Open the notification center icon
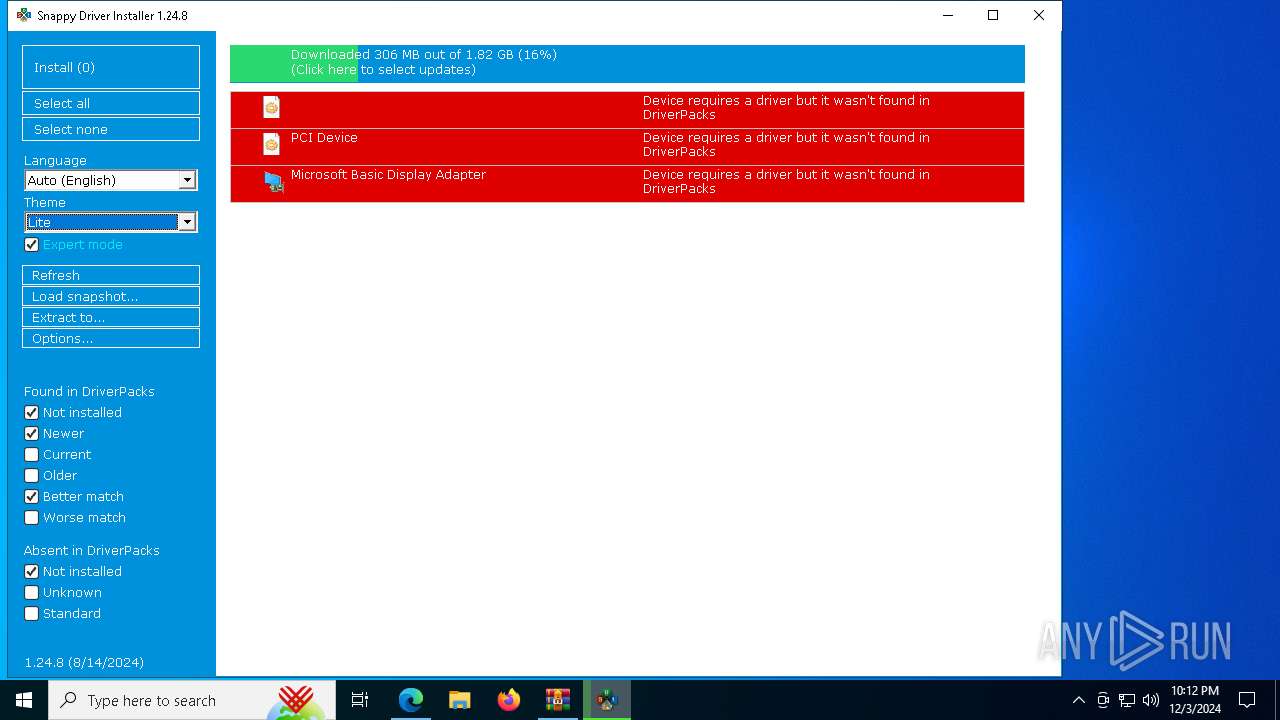This screenshot has width=1280, height=720. coord(1247,700)
